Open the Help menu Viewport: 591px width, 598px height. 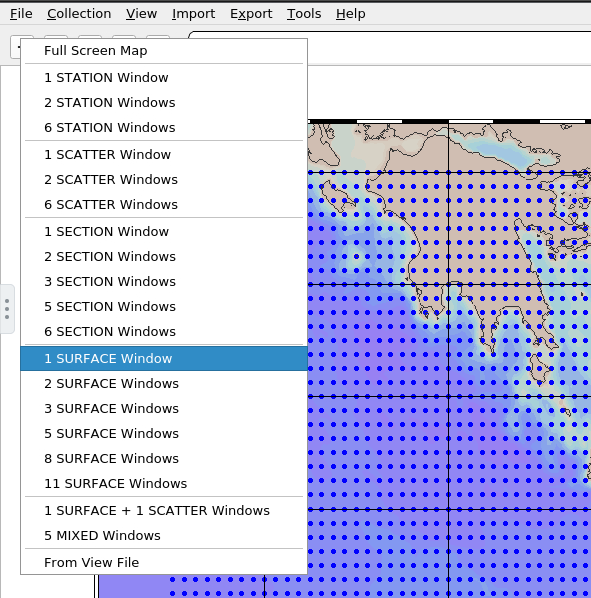pos(350,14)
